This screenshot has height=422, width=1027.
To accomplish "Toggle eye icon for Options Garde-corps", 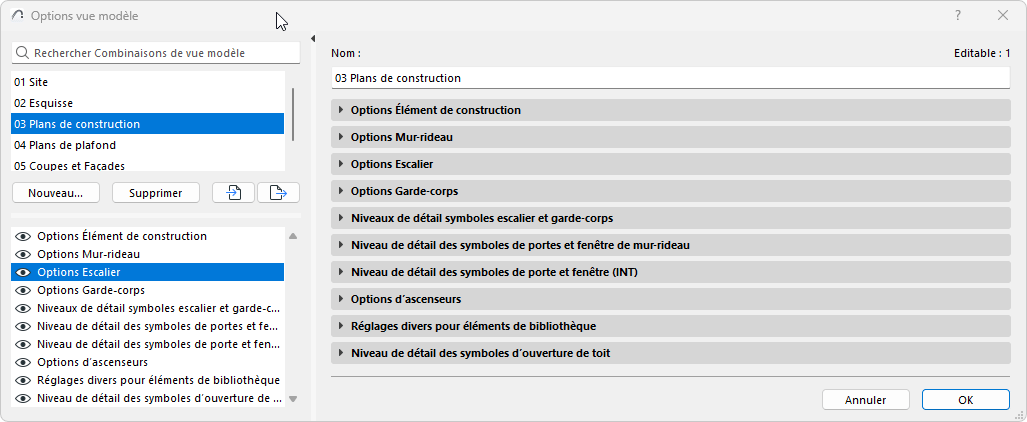I will 24,290.
